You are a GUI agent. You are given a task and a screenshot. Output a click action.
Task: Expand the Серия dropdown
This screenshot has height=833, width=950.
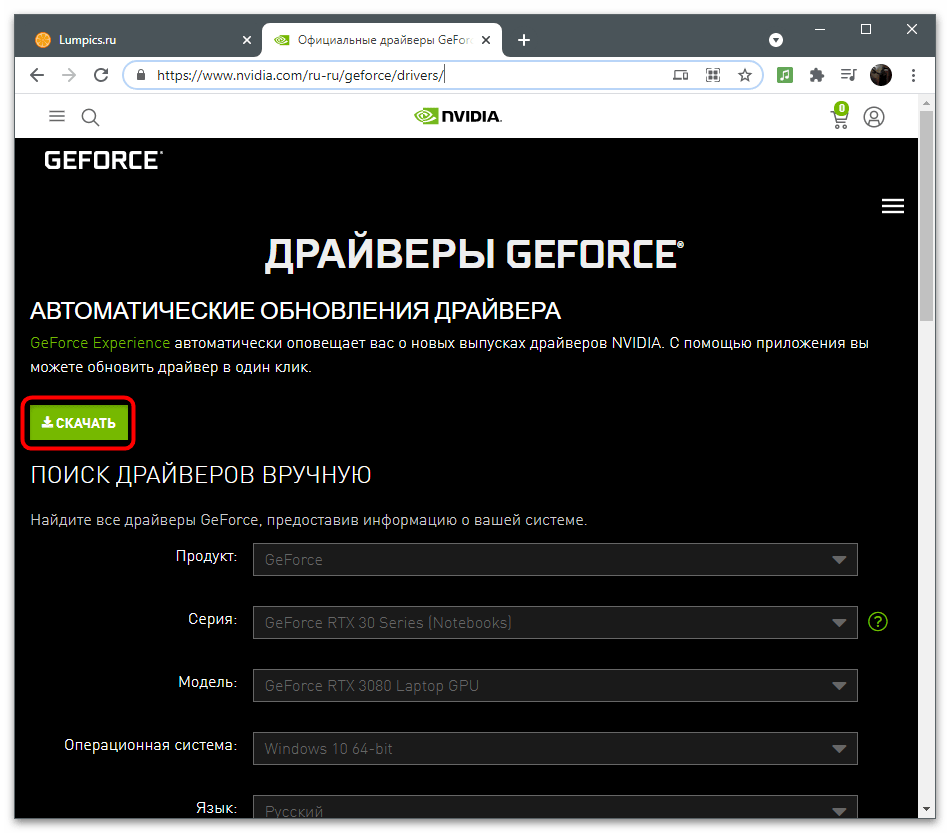tap(555, 622)
